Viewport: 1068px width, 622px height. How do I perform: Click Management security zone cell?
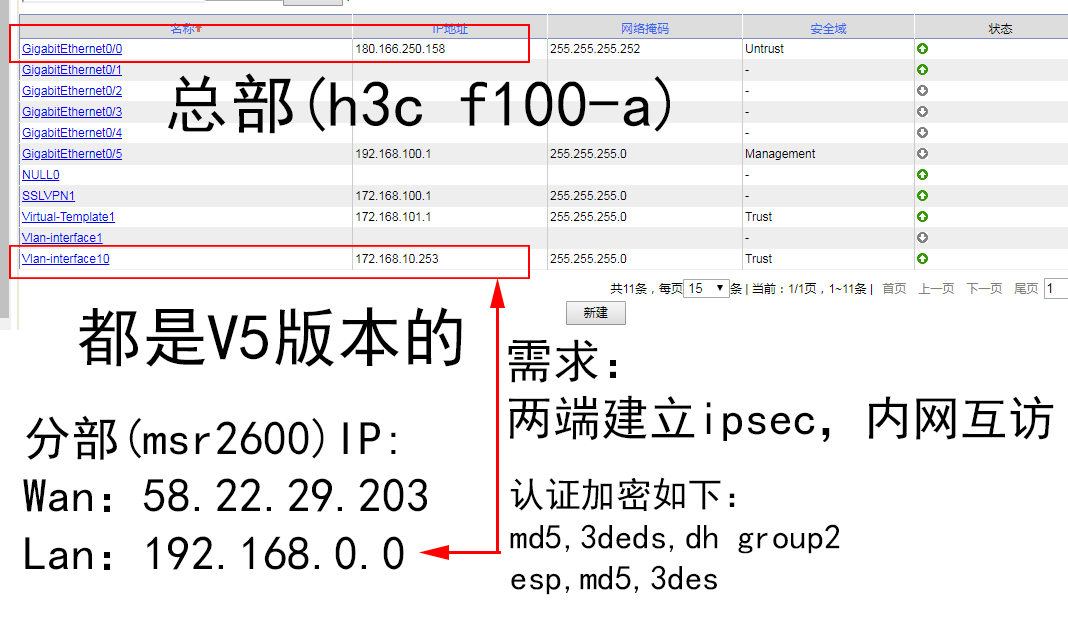pos(780,154)
